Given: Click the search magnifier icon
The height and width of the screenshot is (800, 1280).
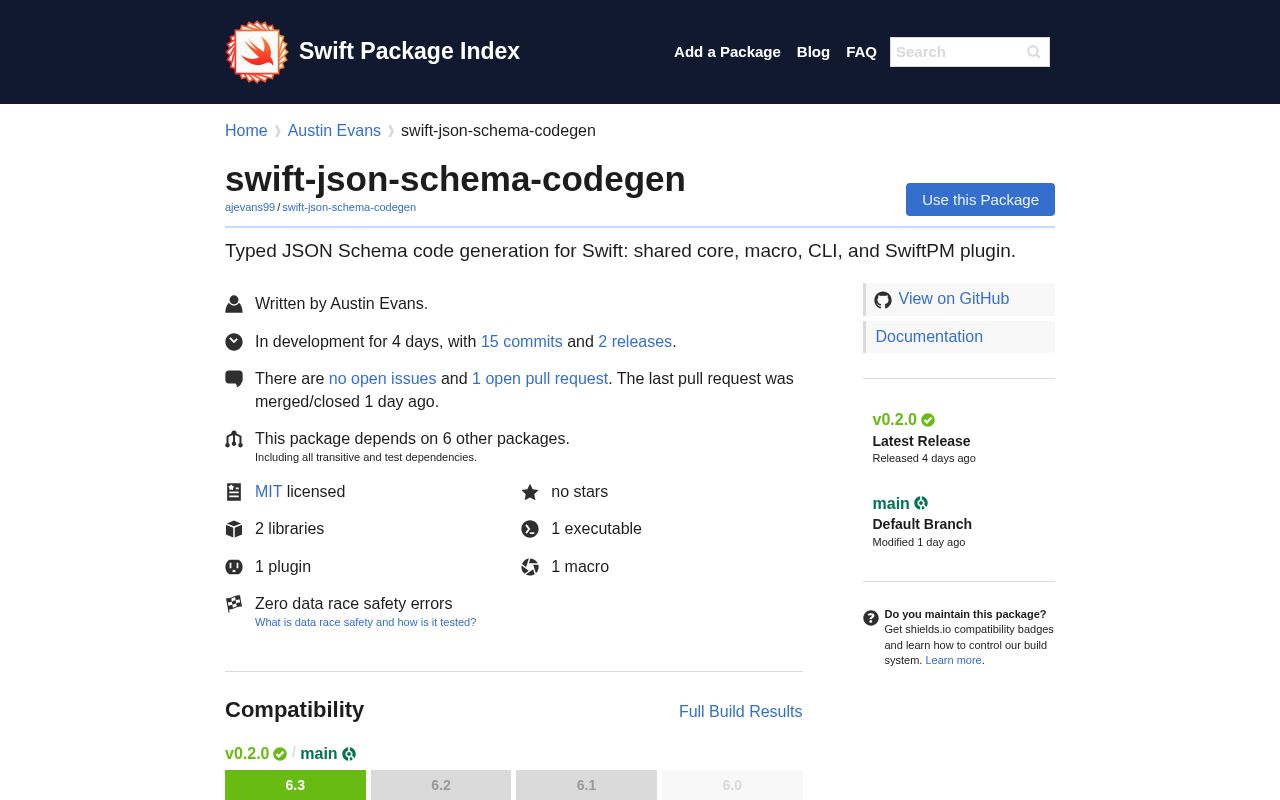Looking at the screenshot, I should click(x=1033, y=52).
